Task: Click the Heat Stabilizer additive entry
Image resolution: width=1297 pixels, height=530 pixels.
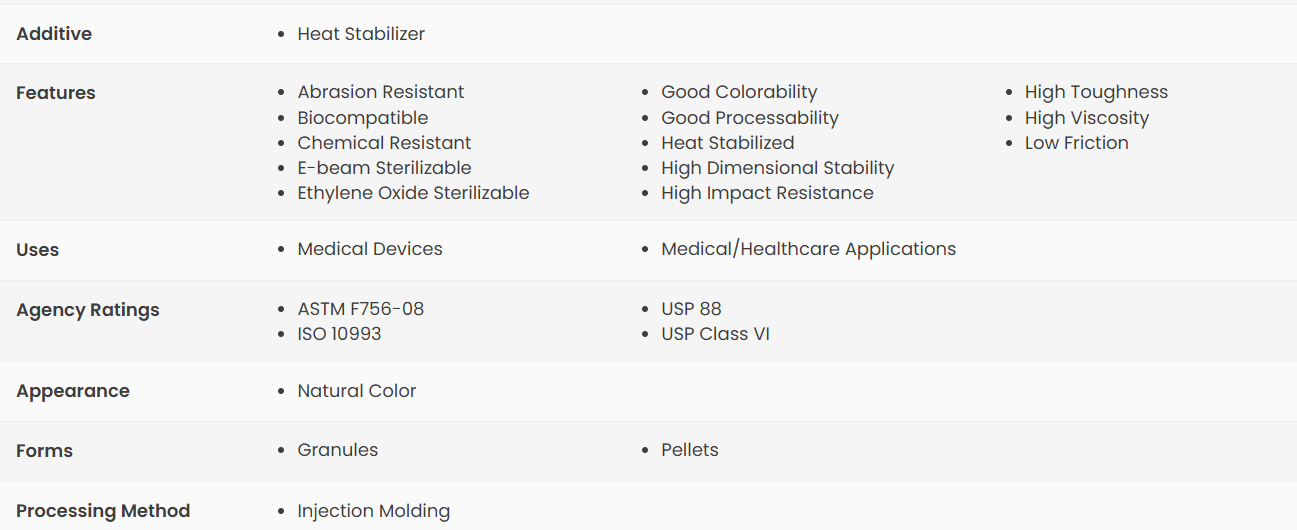Action: coord(361,34)
